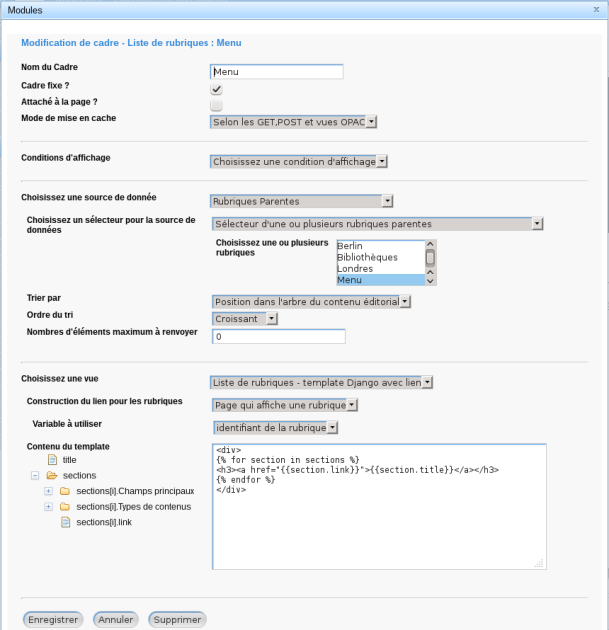
Task: Enable the Attaché à la page checkbox
Action: (x=216, y=106)
